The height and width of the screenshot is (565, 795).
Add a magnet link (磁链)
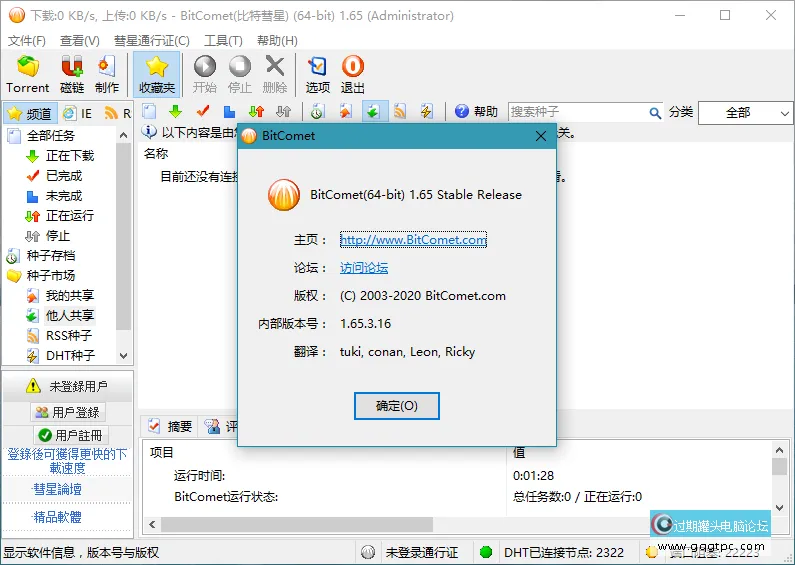tap(72, 75)
